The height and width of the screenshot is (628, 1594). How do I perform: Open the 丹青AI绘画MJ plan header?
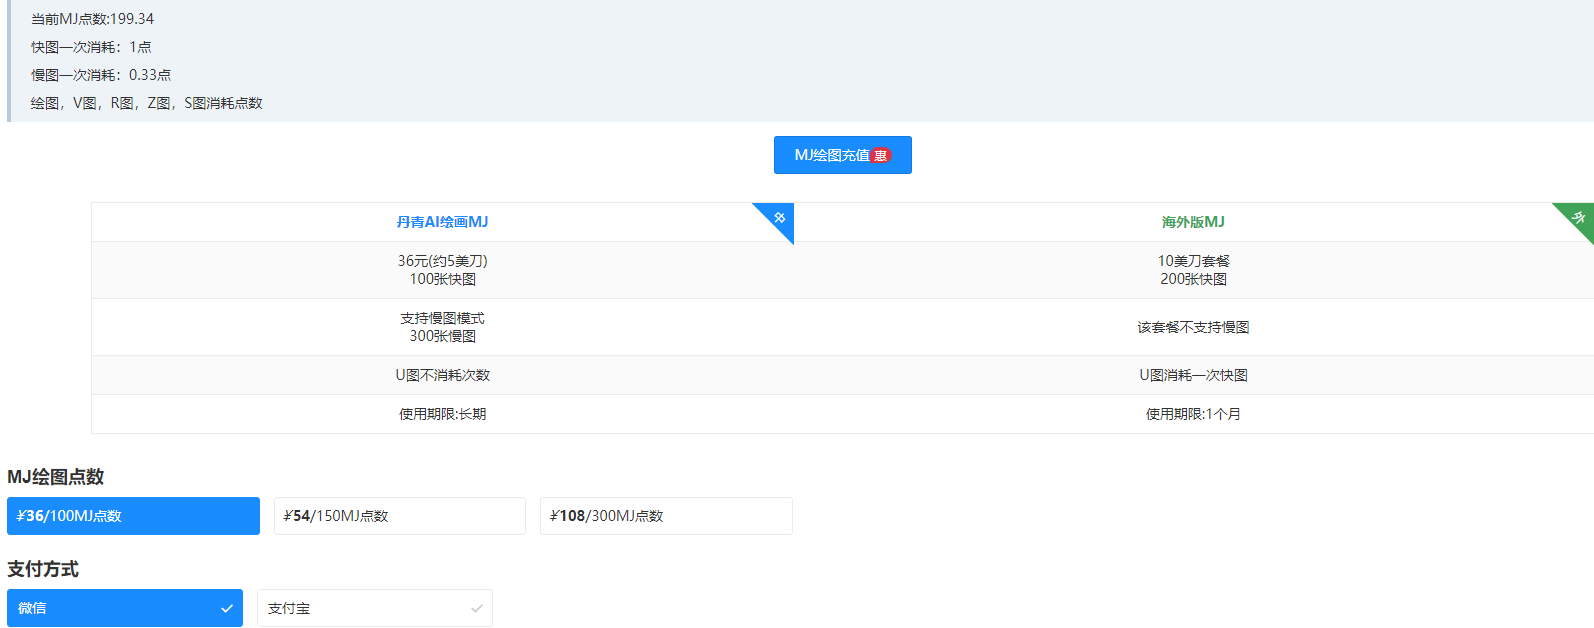(442, 222)
